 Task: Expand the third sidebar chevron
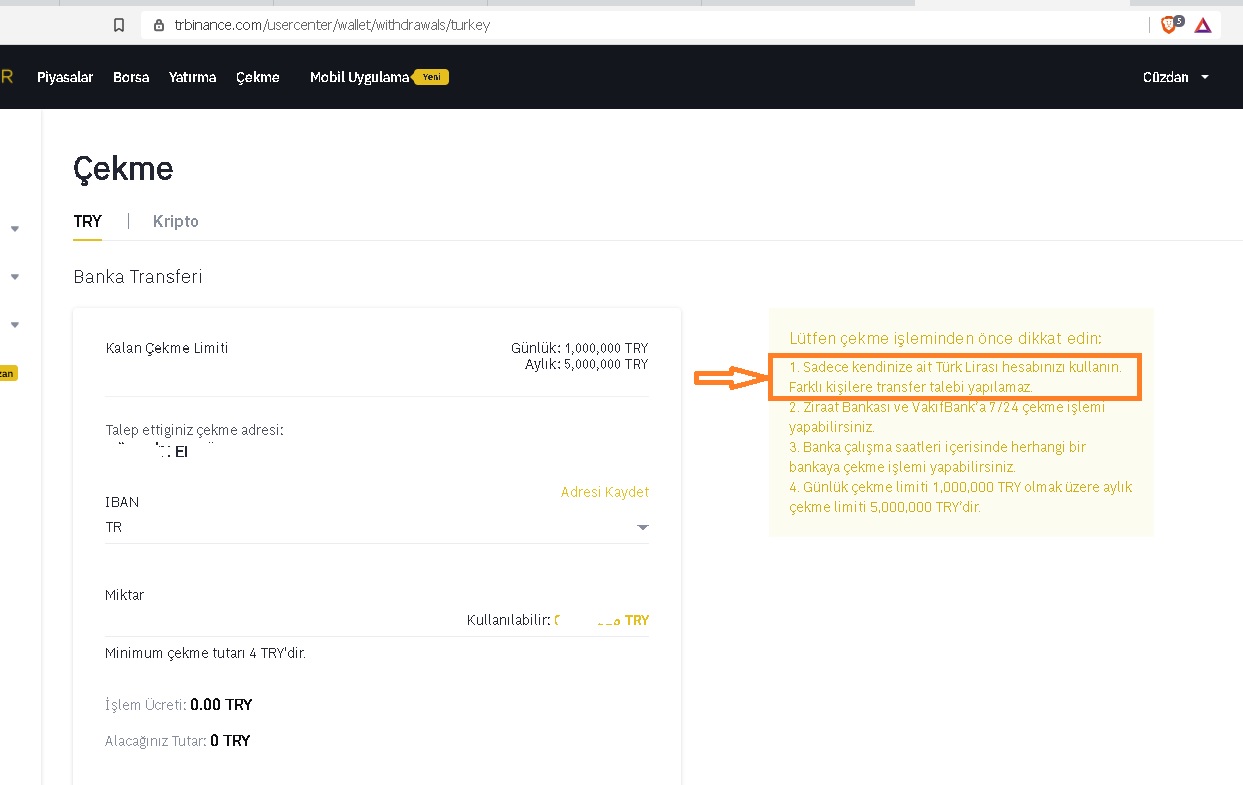click(x=15, y=325)
